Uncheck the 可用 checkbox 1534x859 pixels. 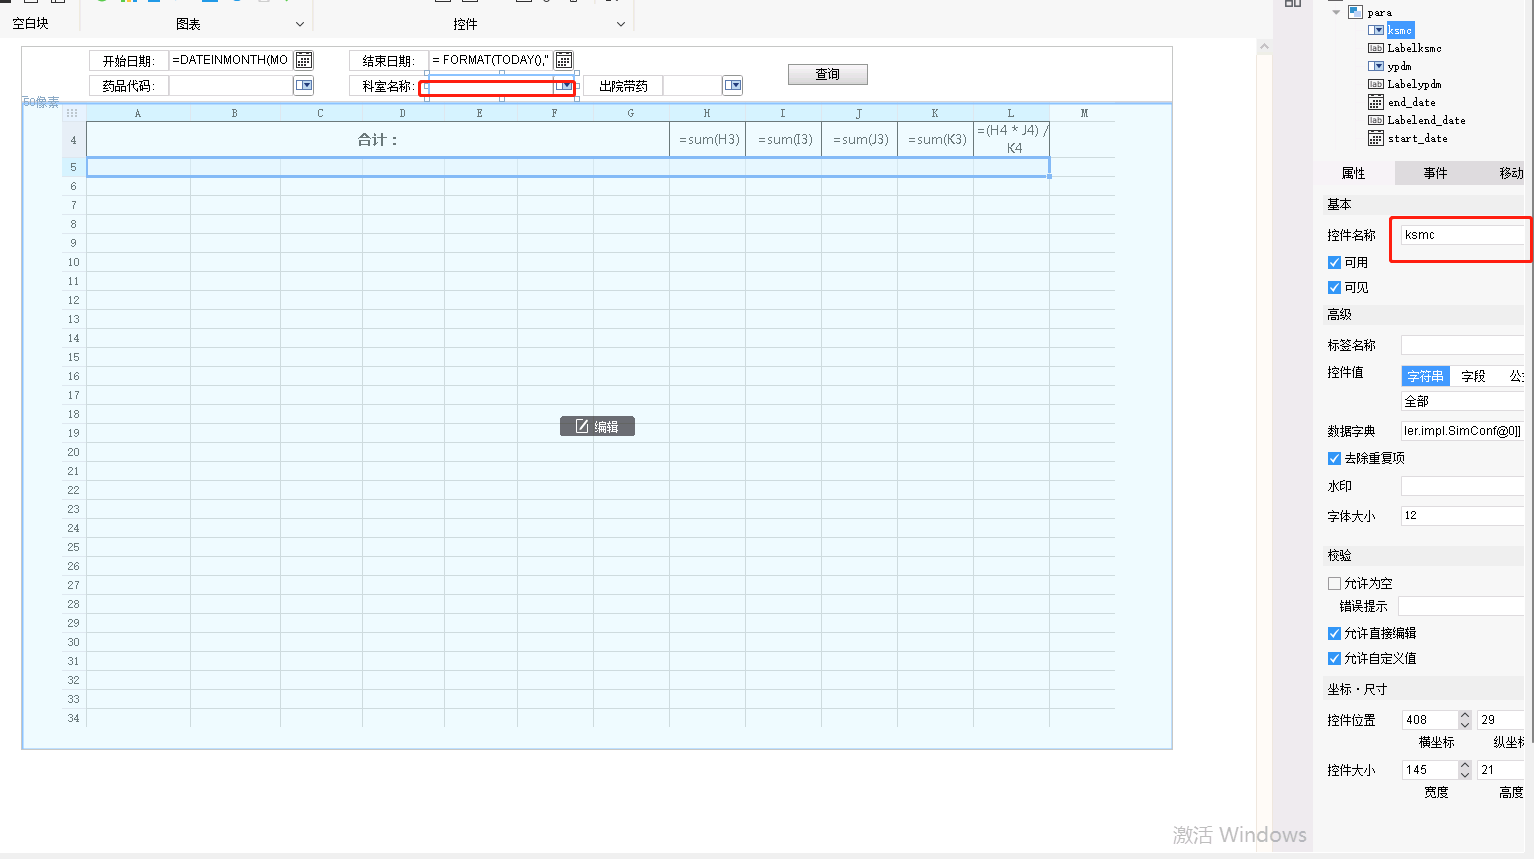[x=1334, y=262]
